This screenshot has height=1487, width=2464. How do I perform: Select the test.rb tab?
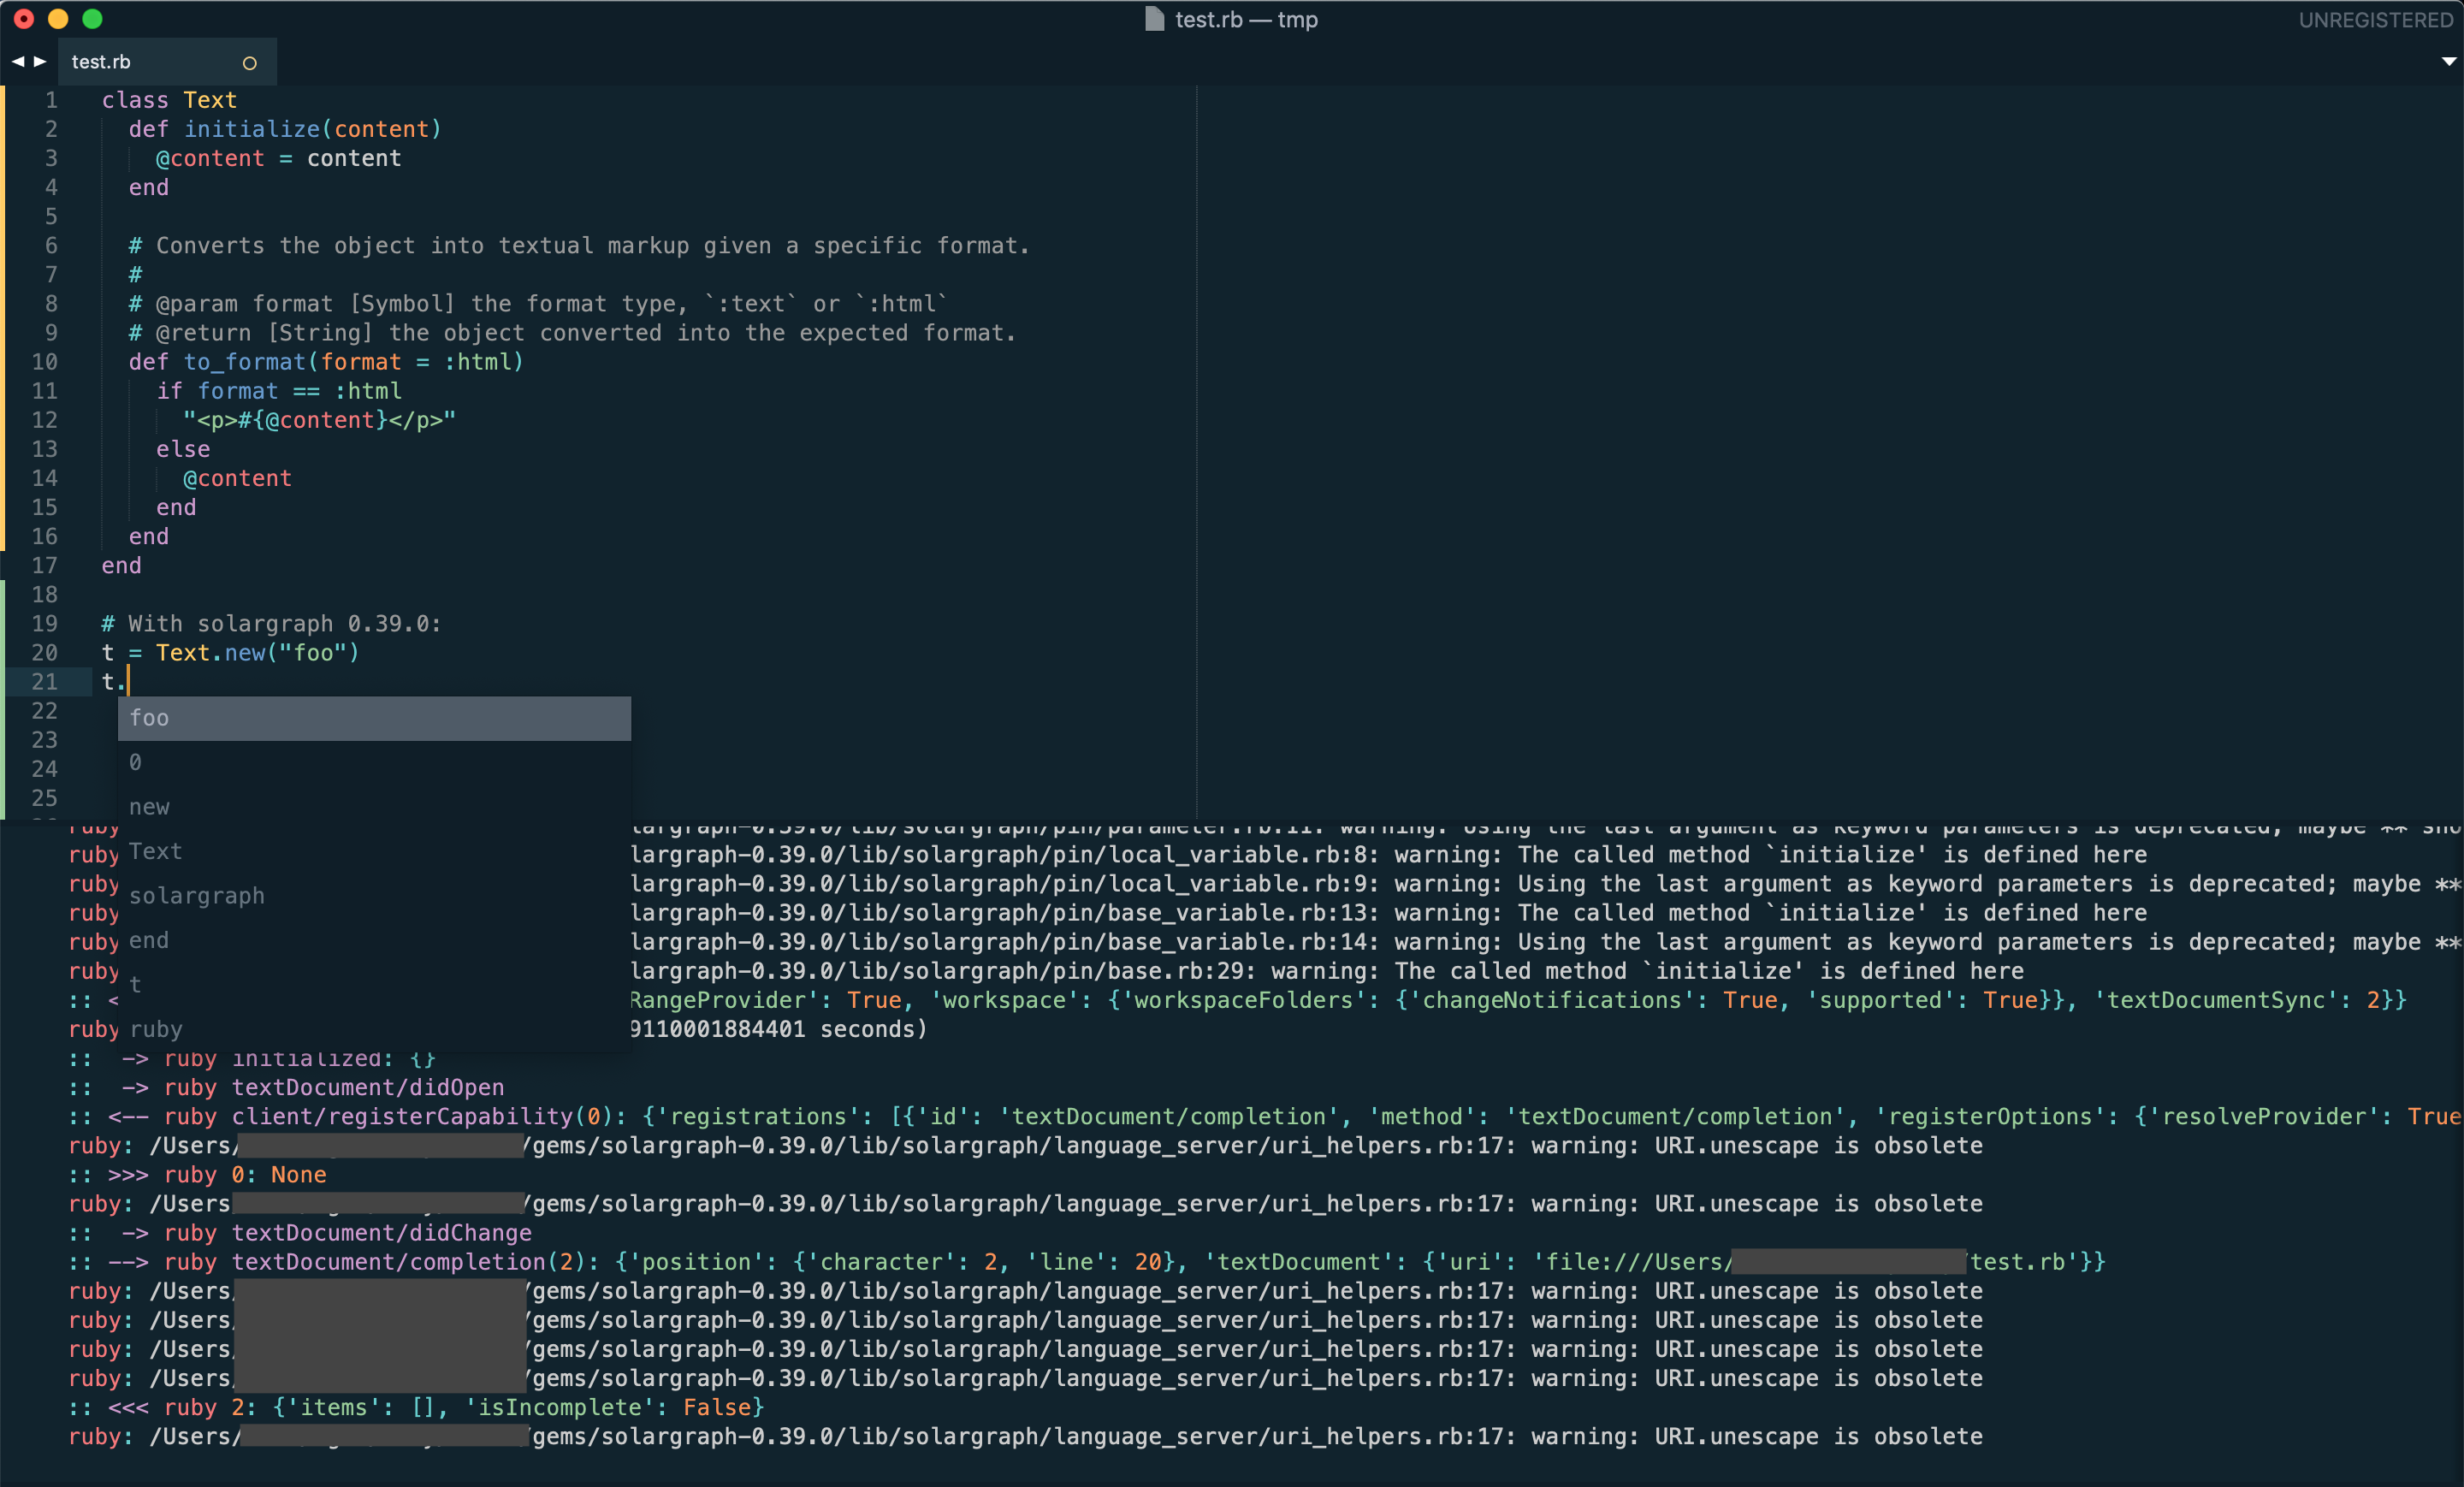coord(101,62)
